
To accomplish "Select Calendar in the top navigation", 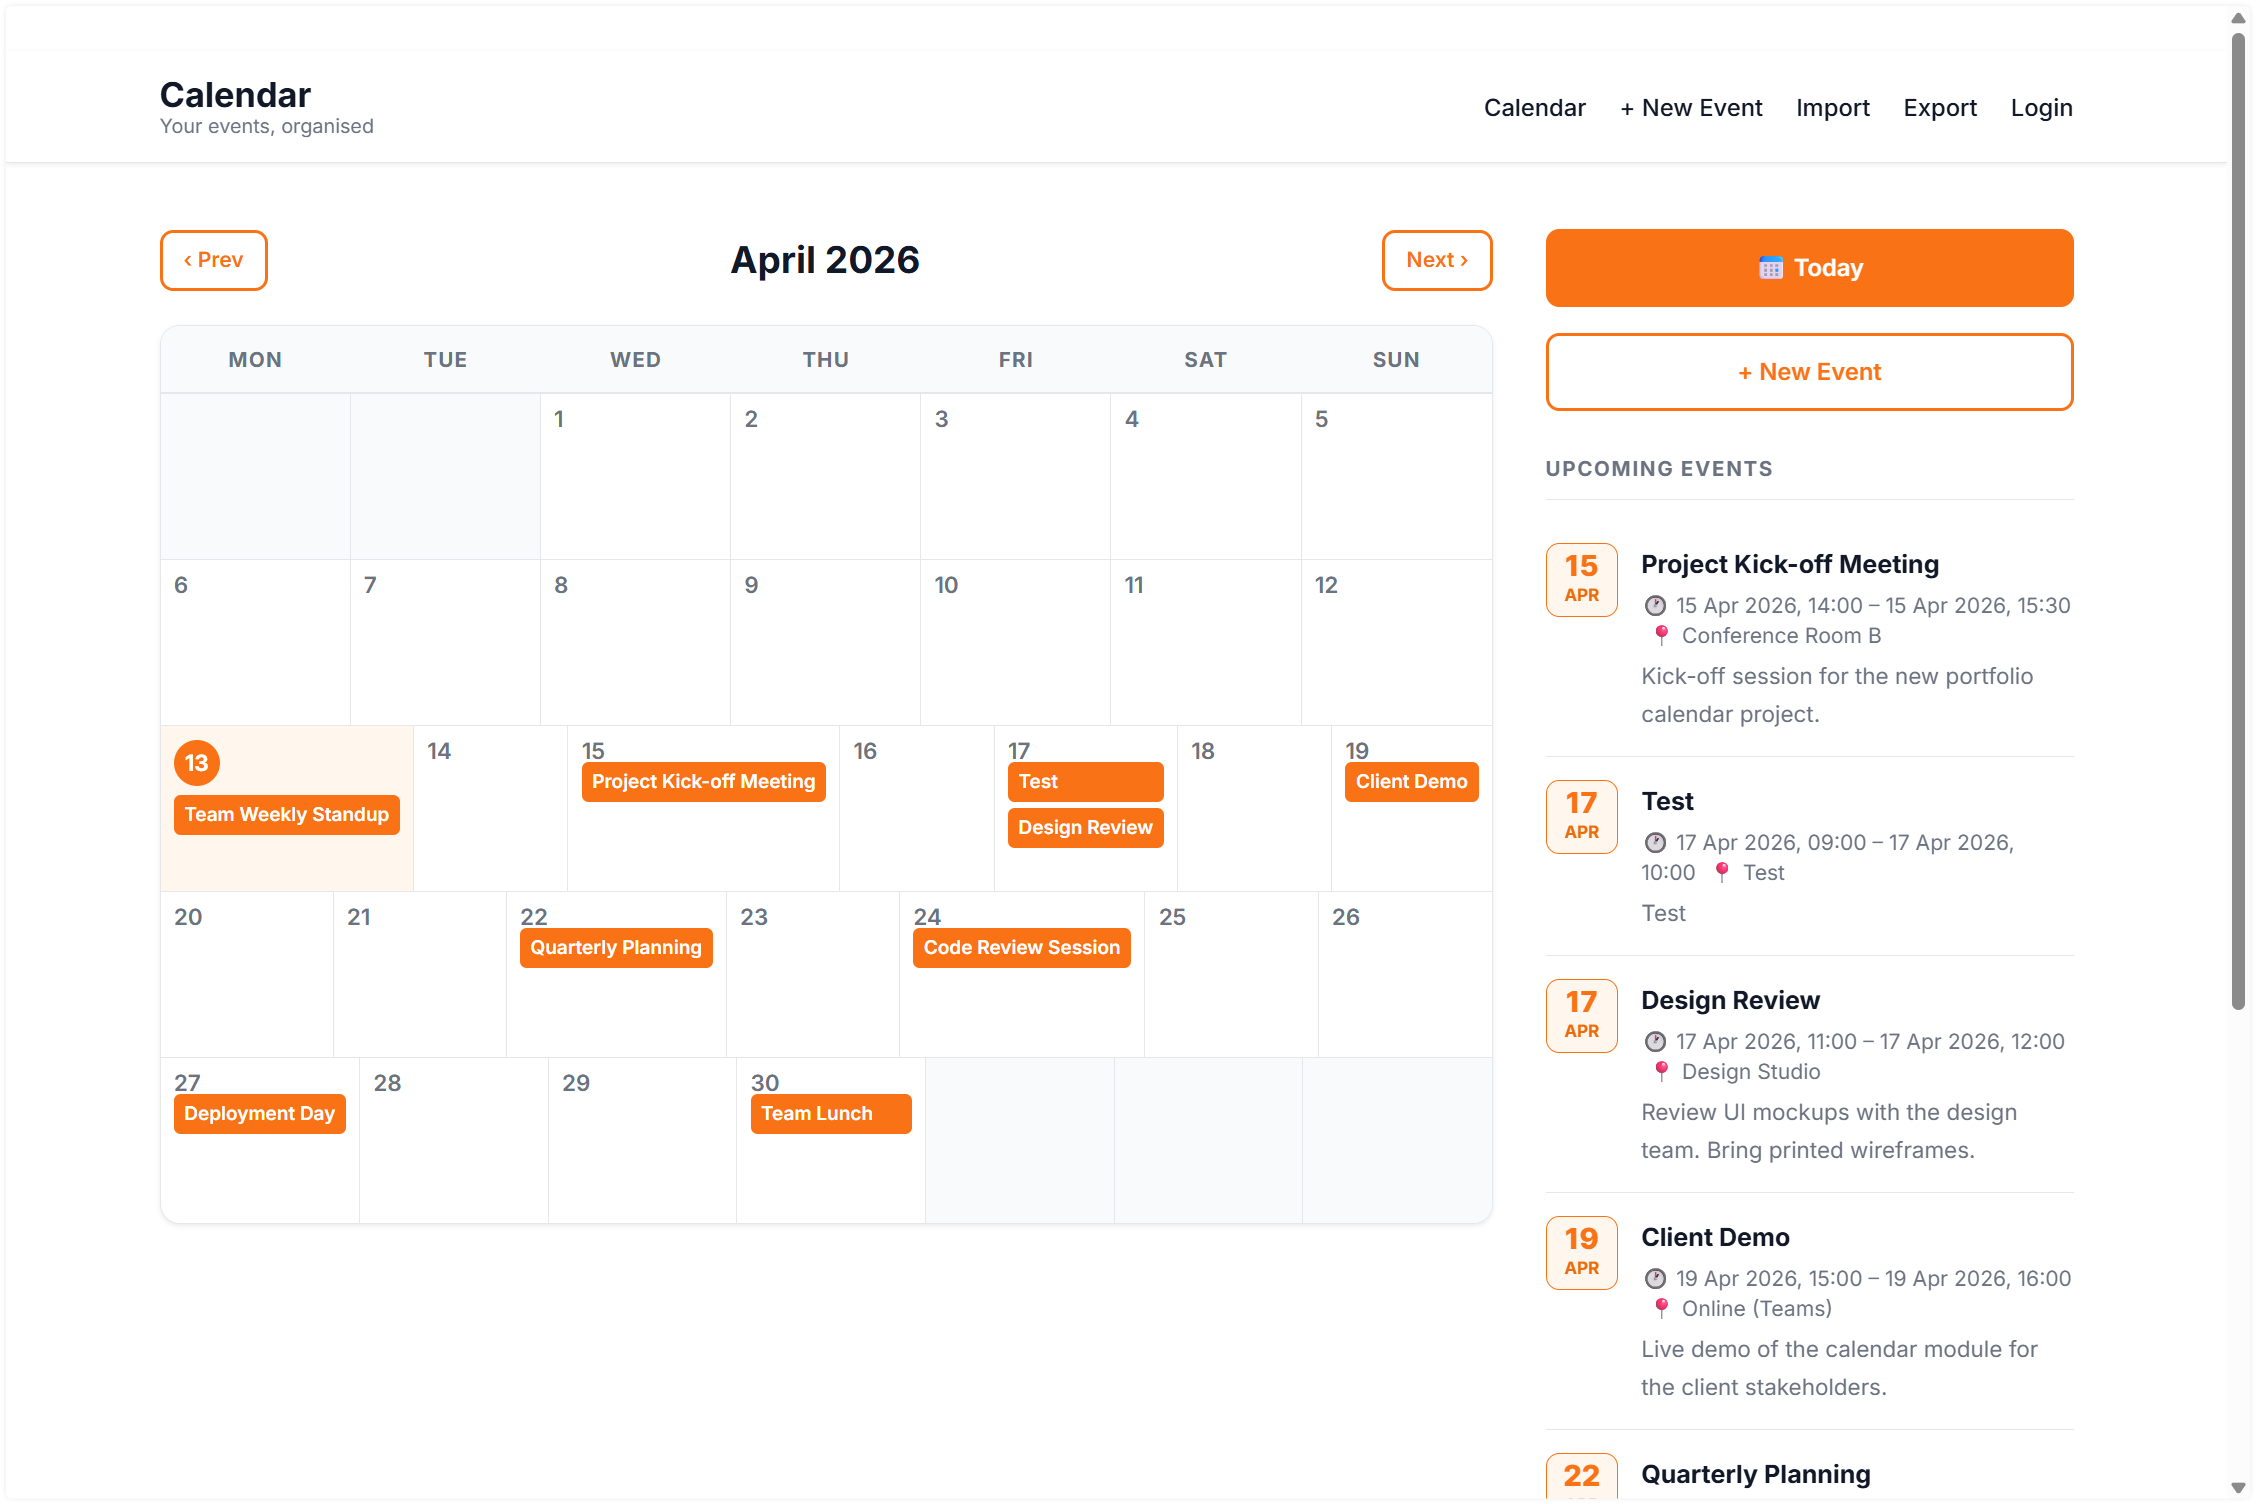I will click(1535, 107).
